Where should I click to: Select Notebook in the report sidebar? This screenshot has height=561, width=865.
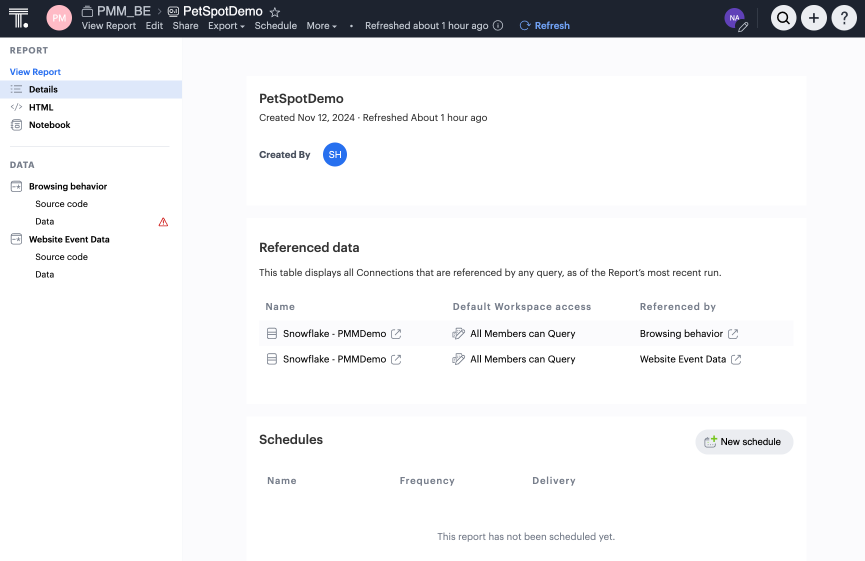tap(49, 125)
